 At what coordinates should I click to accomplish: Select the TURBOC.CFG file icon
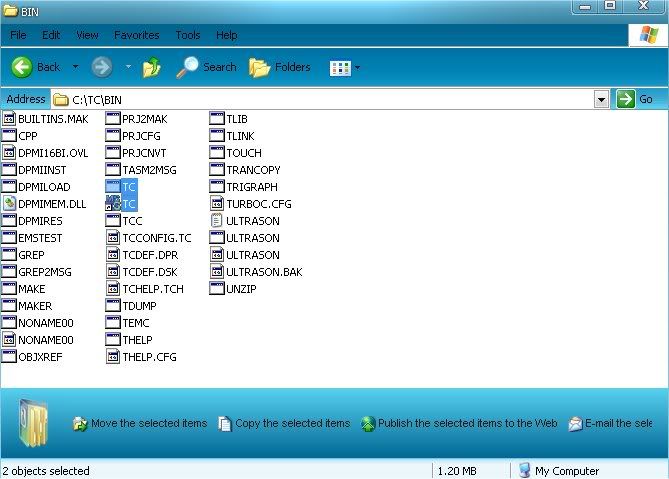click(217, 204)
